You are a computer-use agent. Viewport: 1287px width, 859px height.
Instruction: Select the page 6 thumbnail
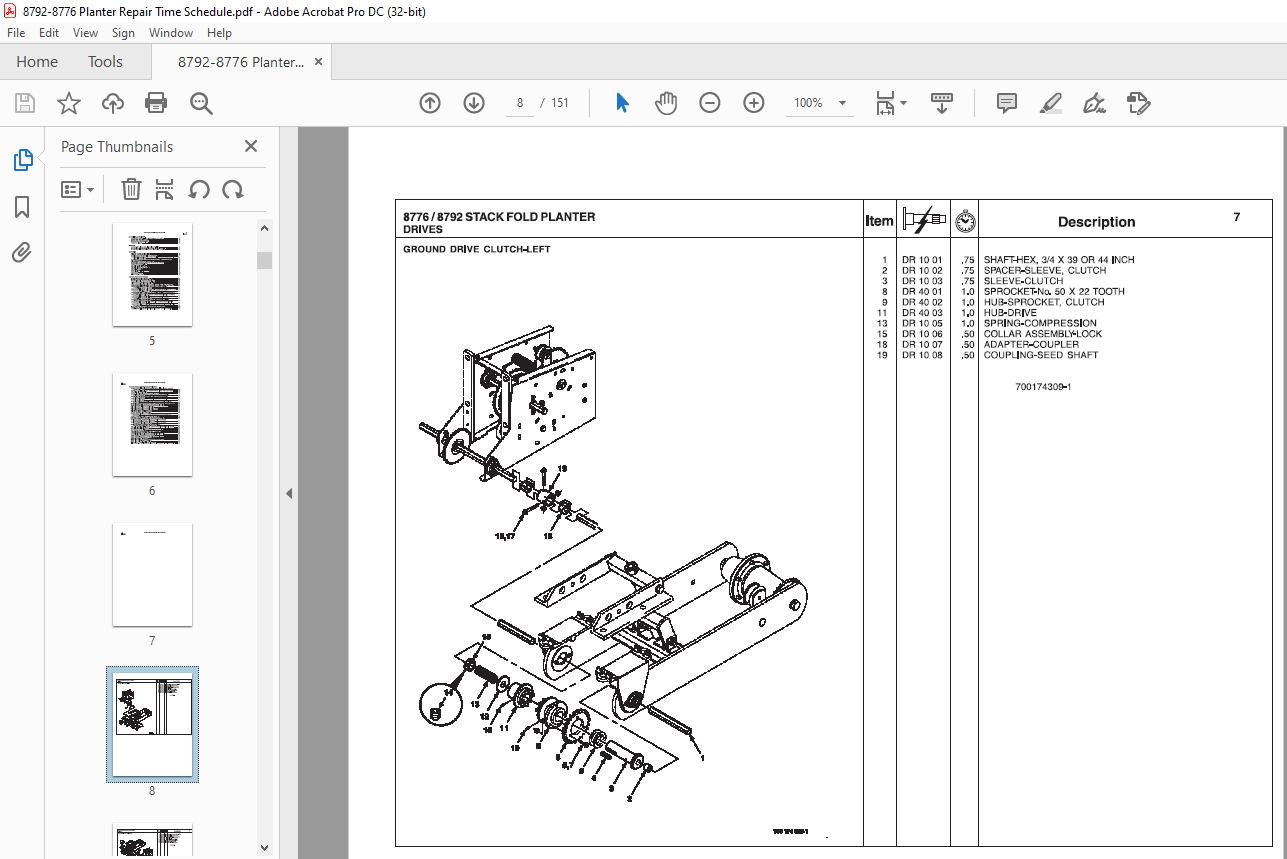coord(152,424)
